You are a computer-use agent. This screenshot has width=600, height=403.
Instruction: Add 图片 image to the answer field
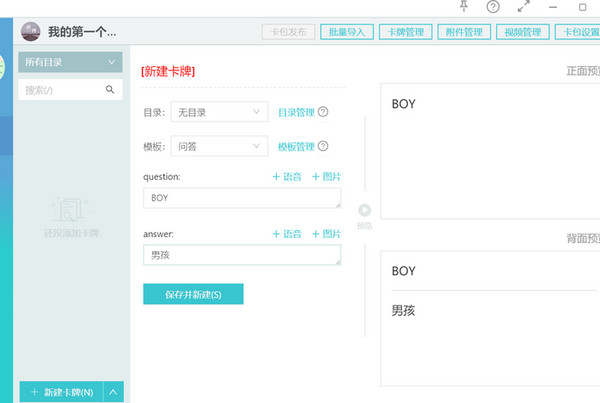point(326,234)
